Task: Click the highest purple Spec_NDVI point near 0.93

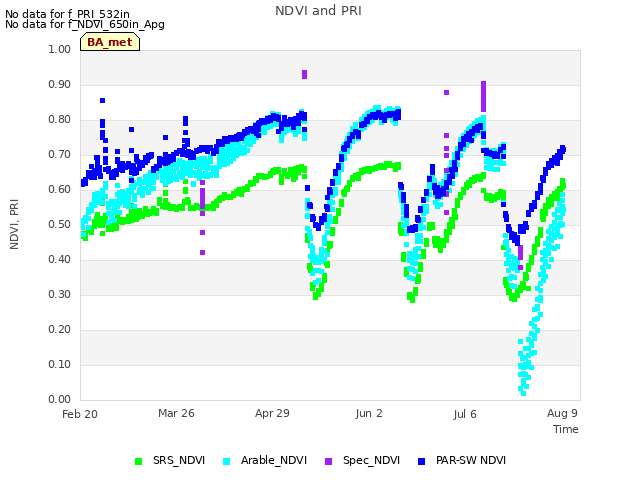Action: click(x=304, y=74)
